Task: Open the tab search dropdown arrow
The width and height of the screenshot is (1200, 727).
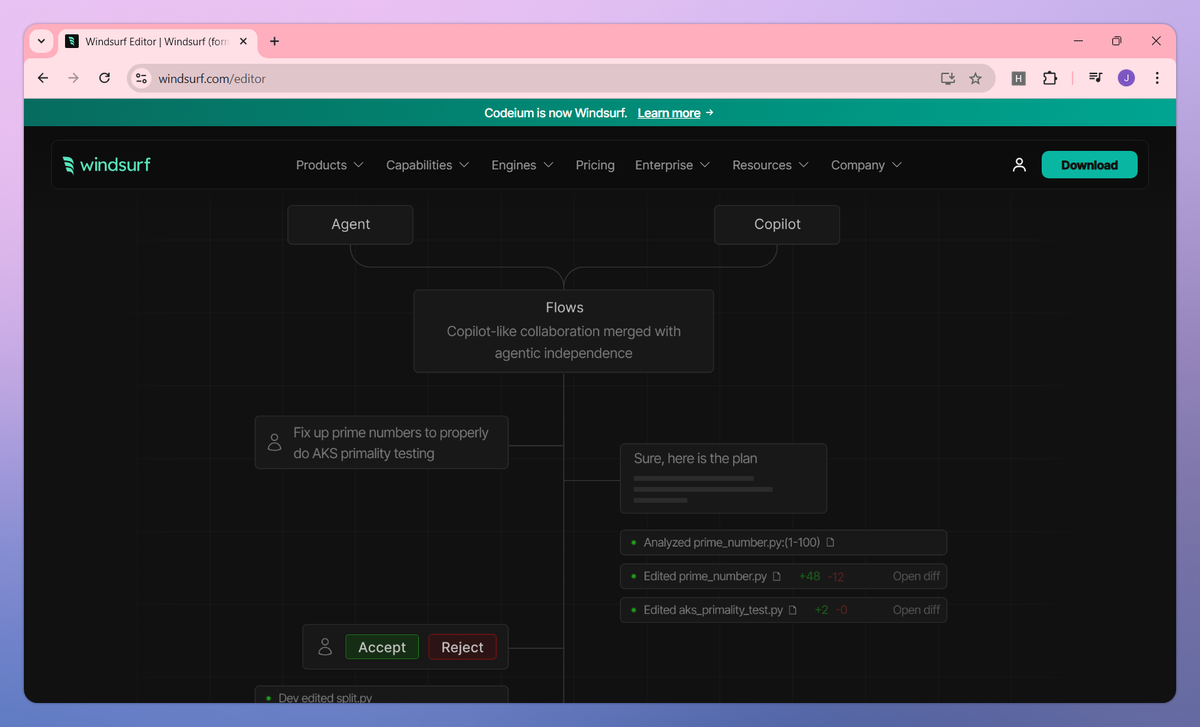Action: click(41, 41)
